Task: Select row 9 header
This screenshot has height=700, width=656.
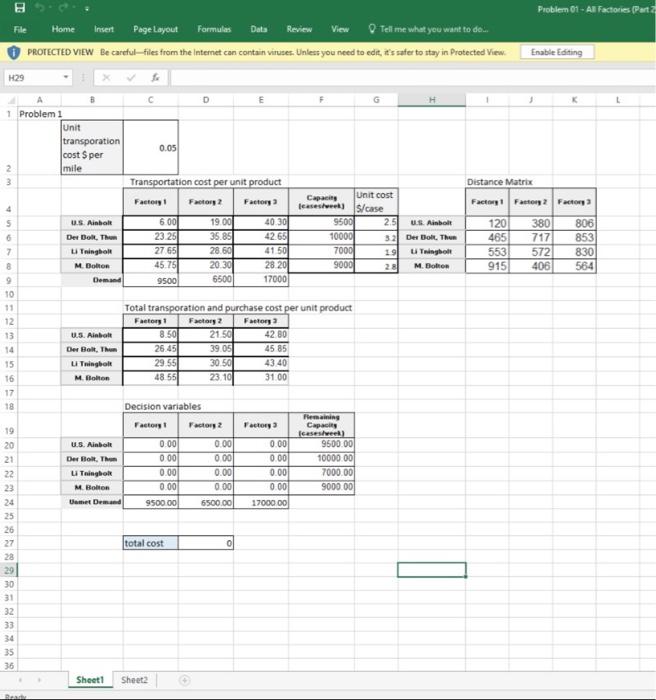Action: pyautogui.click(x=8, y=280)
